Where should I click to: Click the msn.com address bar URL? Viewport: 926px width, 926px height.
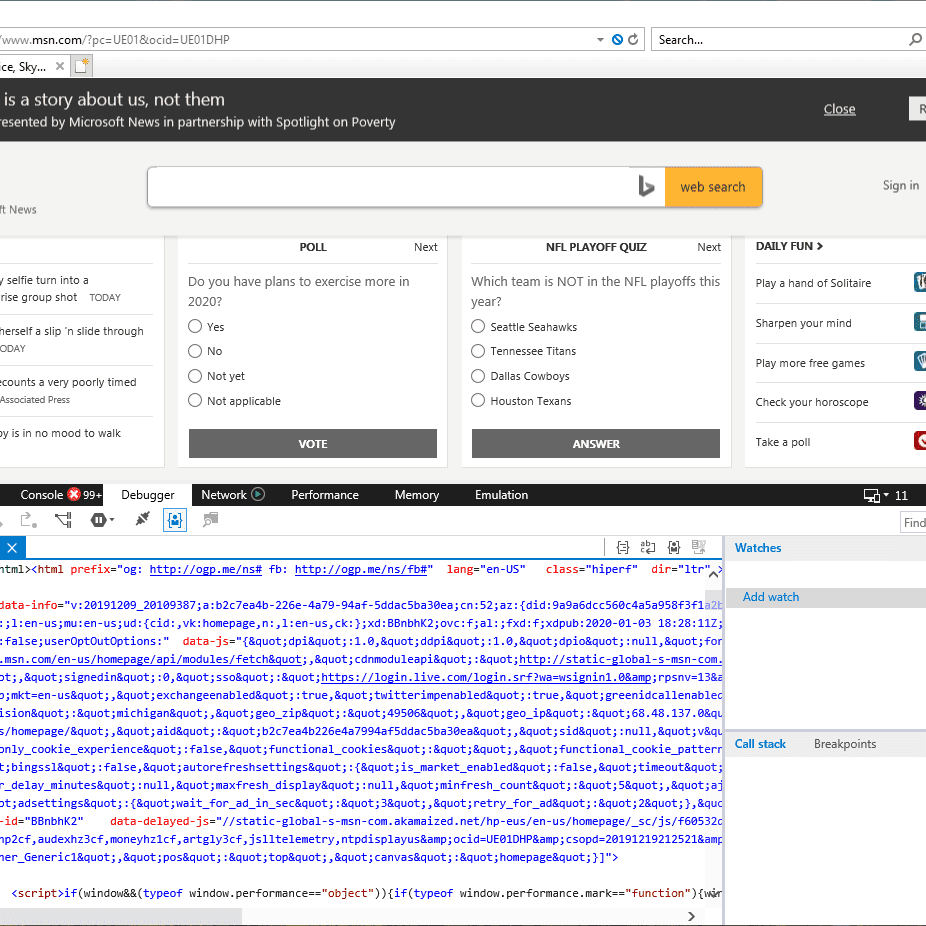[x=116, y=40]
